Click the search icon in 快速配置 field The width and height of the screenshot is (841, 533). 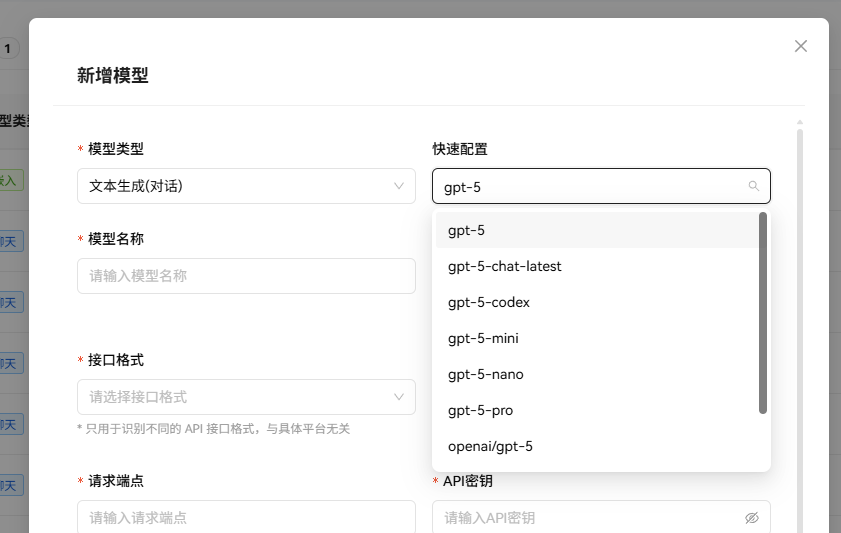tap(753, 186)
